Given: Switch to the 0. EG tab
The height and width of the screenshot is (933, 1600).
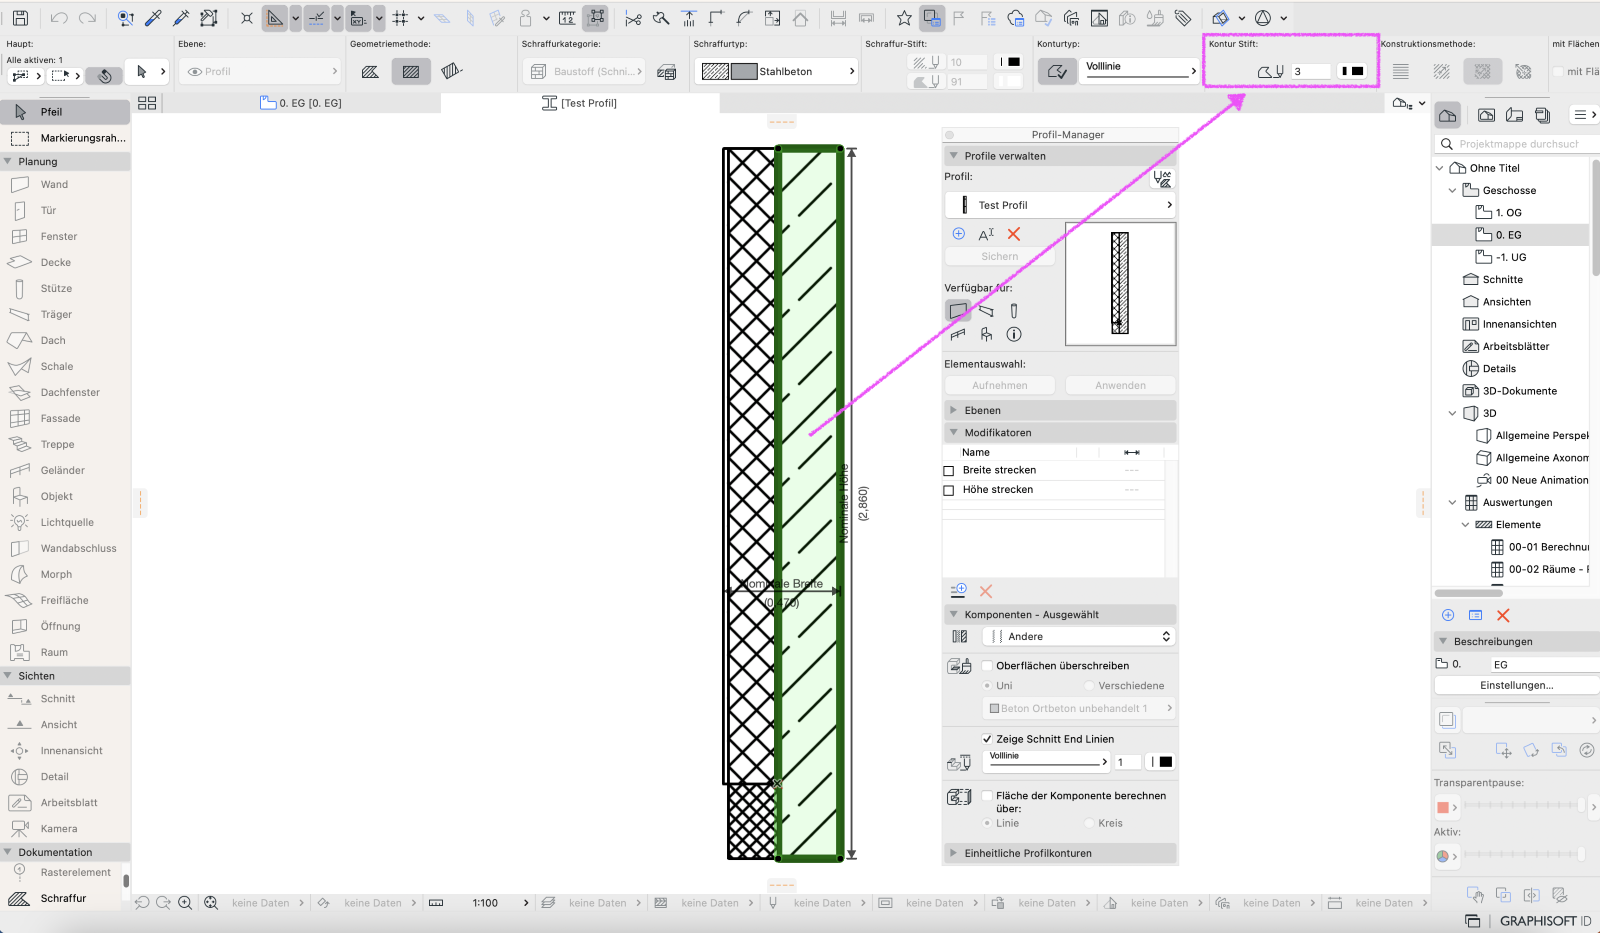Looking at the screenshot, I should point(301,103).
